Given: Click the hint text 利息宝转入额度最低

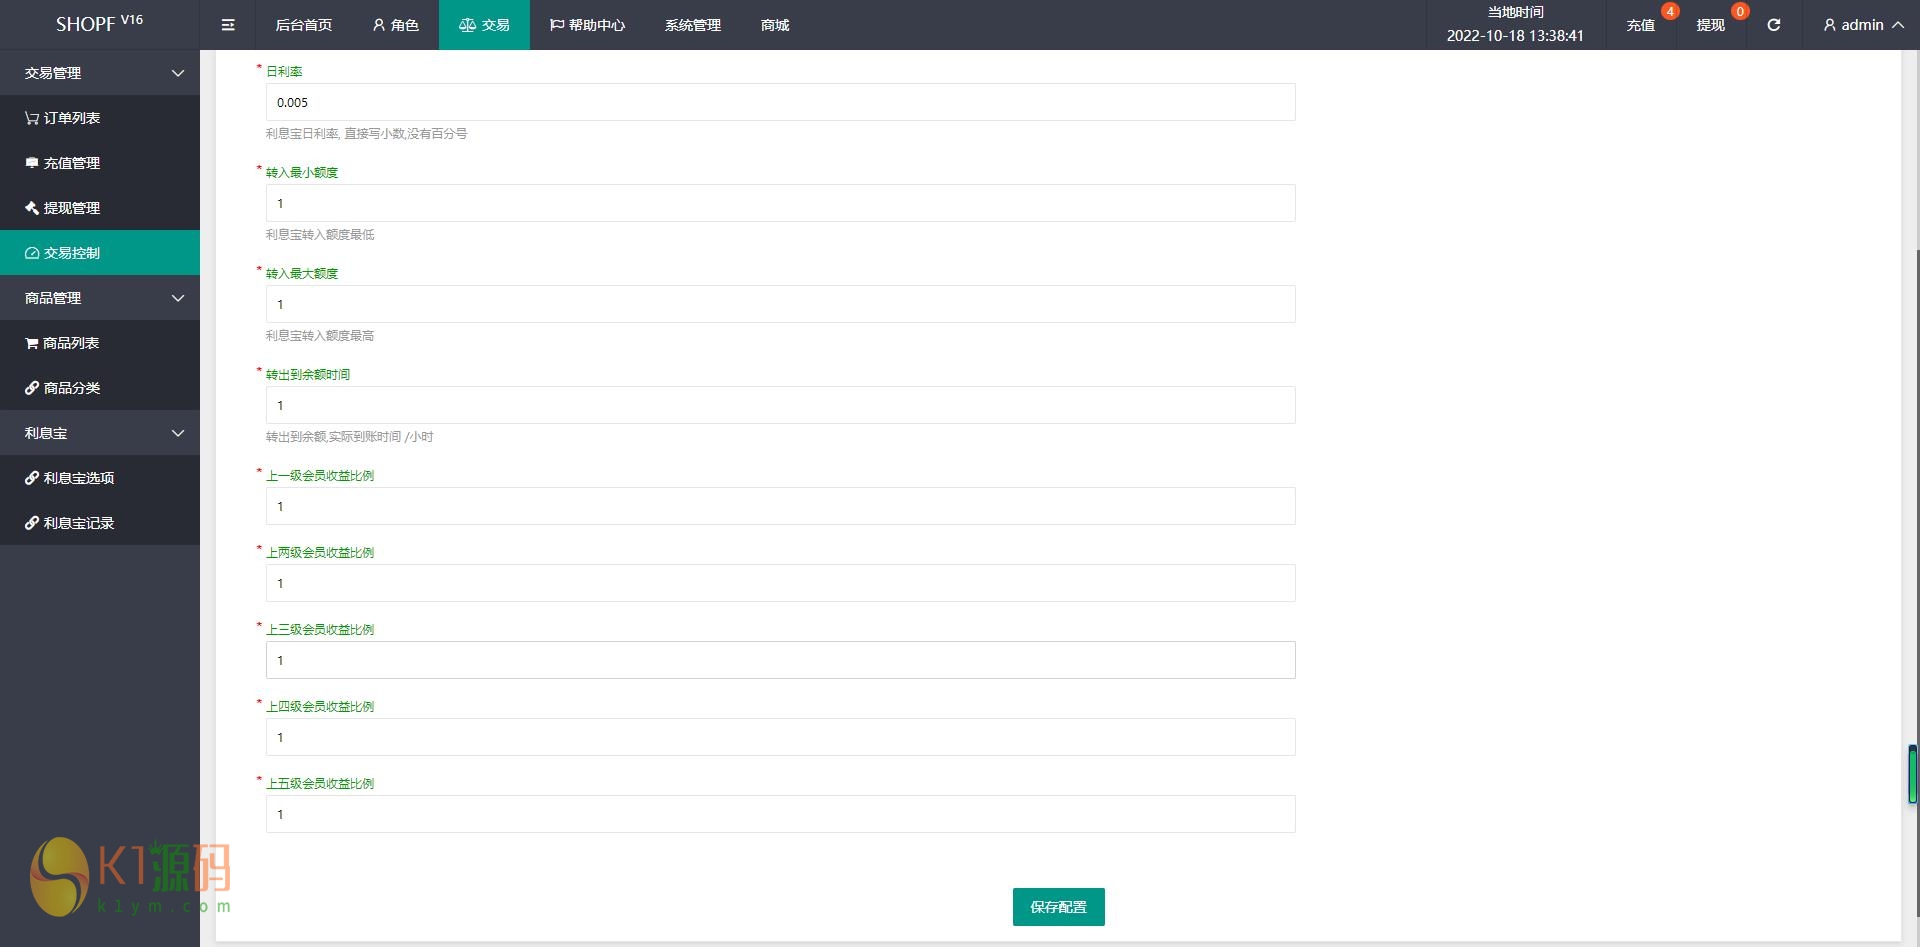Looking at the screenshot, I should (320, 234).
